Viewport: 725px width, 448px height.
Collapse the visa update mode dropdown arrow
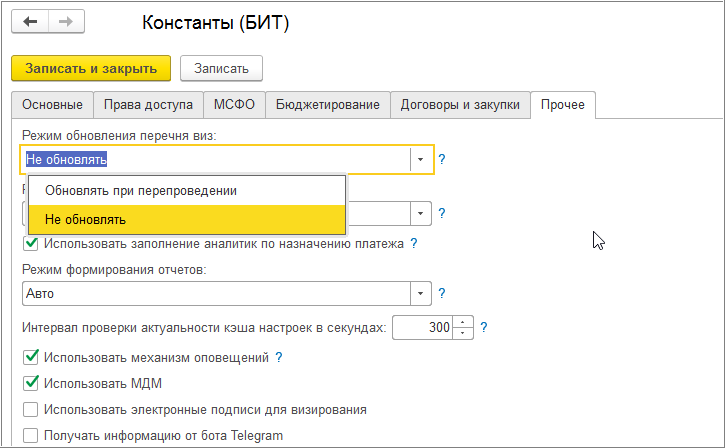point(421,160)
